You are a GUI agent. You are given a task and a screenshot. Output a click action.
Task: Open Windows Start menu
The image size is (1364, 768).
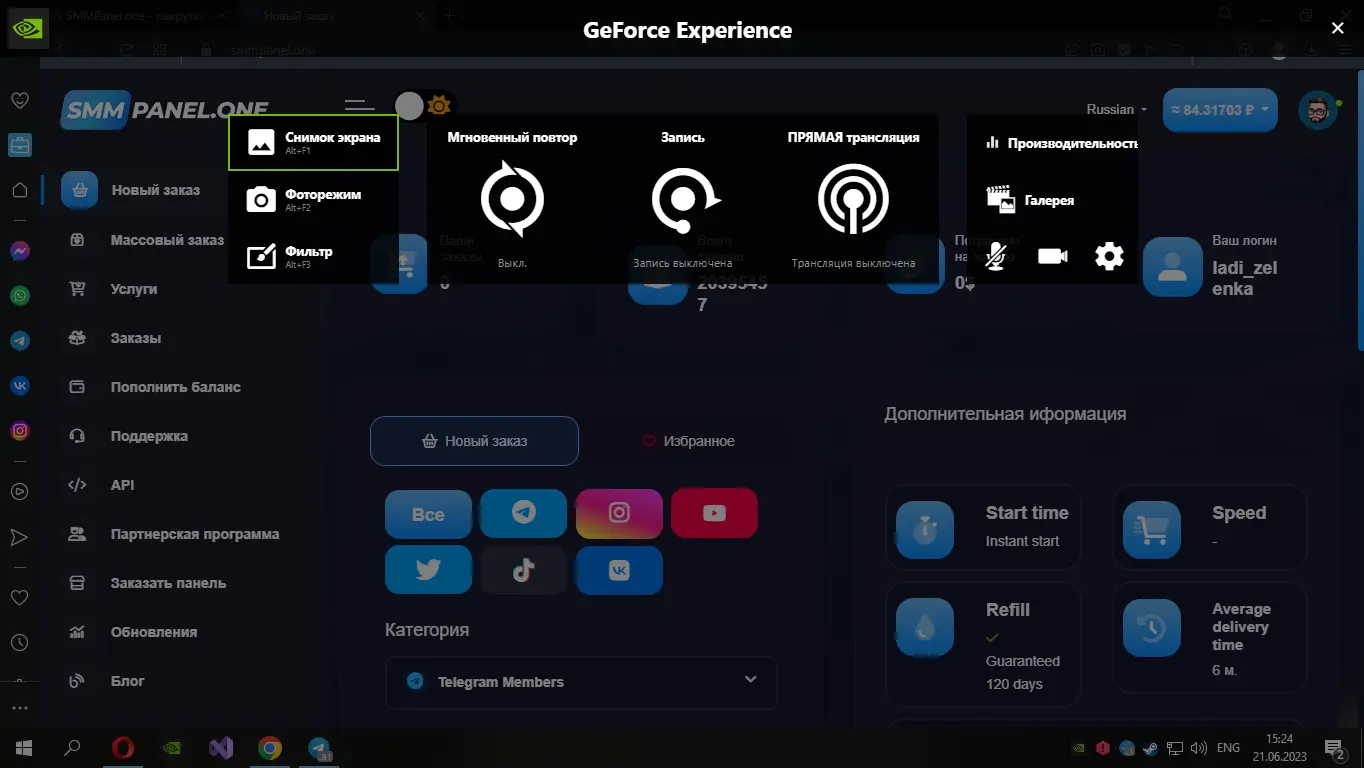[24, 747]
